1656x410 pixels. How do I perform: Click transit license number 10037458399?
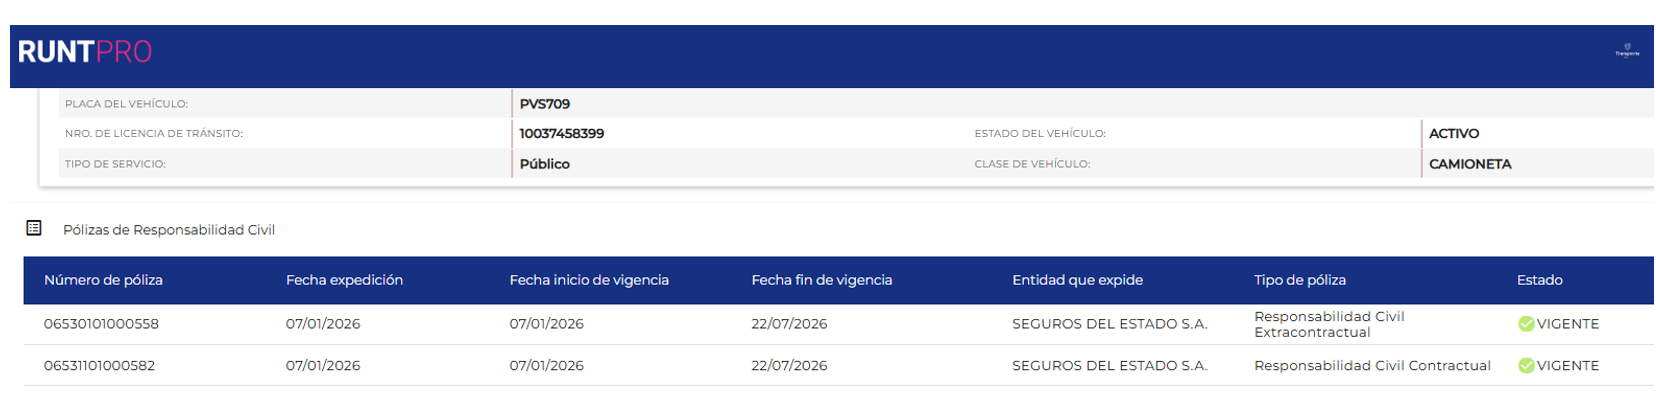tap(562, 134)
